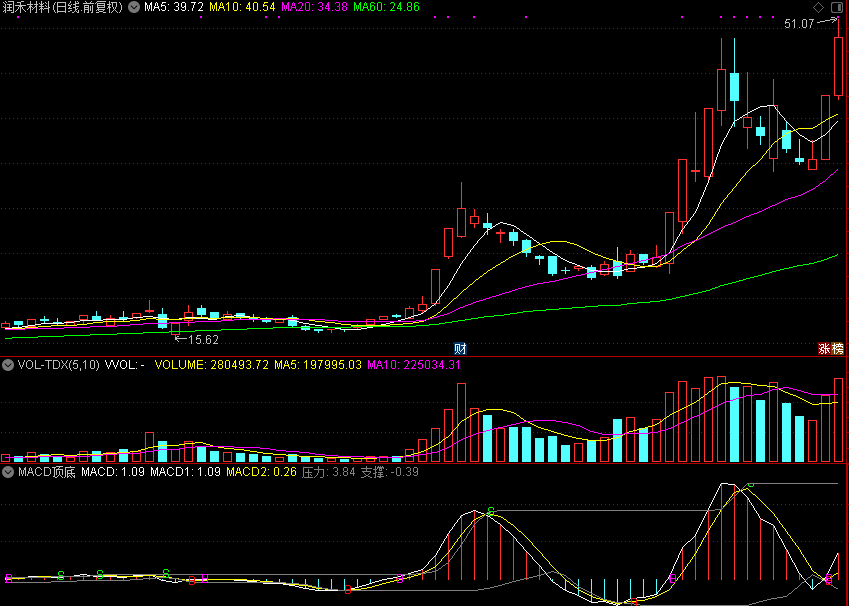
Task: Select the MA60: 24.86 moving average label
Action: point(387,7)
